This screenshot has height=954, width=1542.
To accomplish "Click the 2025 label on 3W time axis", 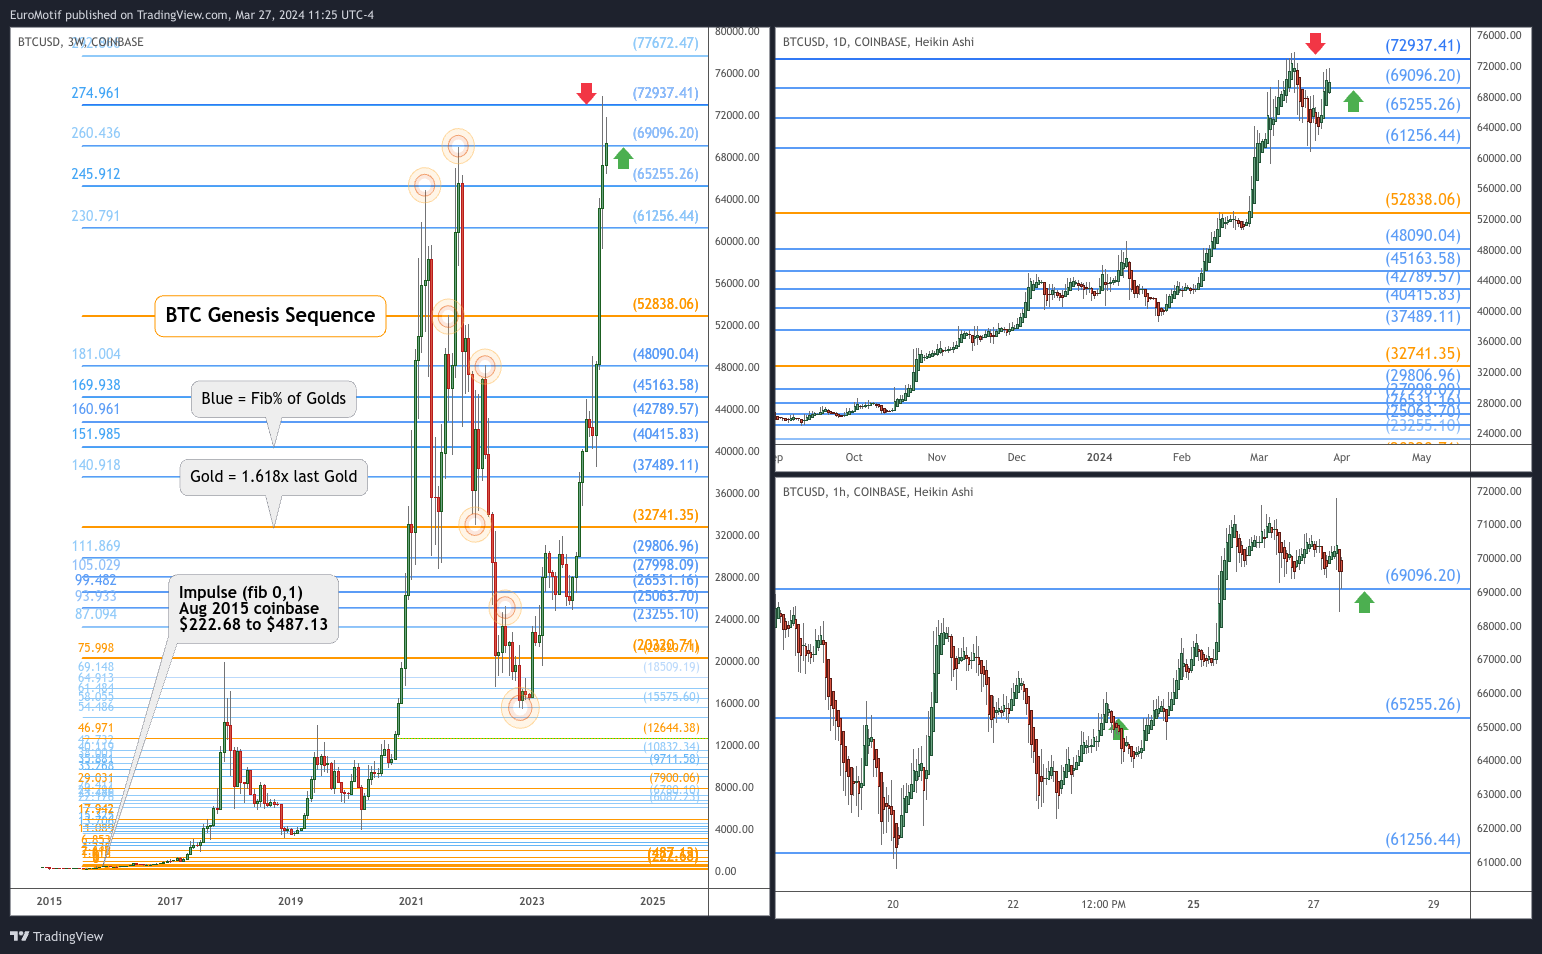I will coord(652,901).
